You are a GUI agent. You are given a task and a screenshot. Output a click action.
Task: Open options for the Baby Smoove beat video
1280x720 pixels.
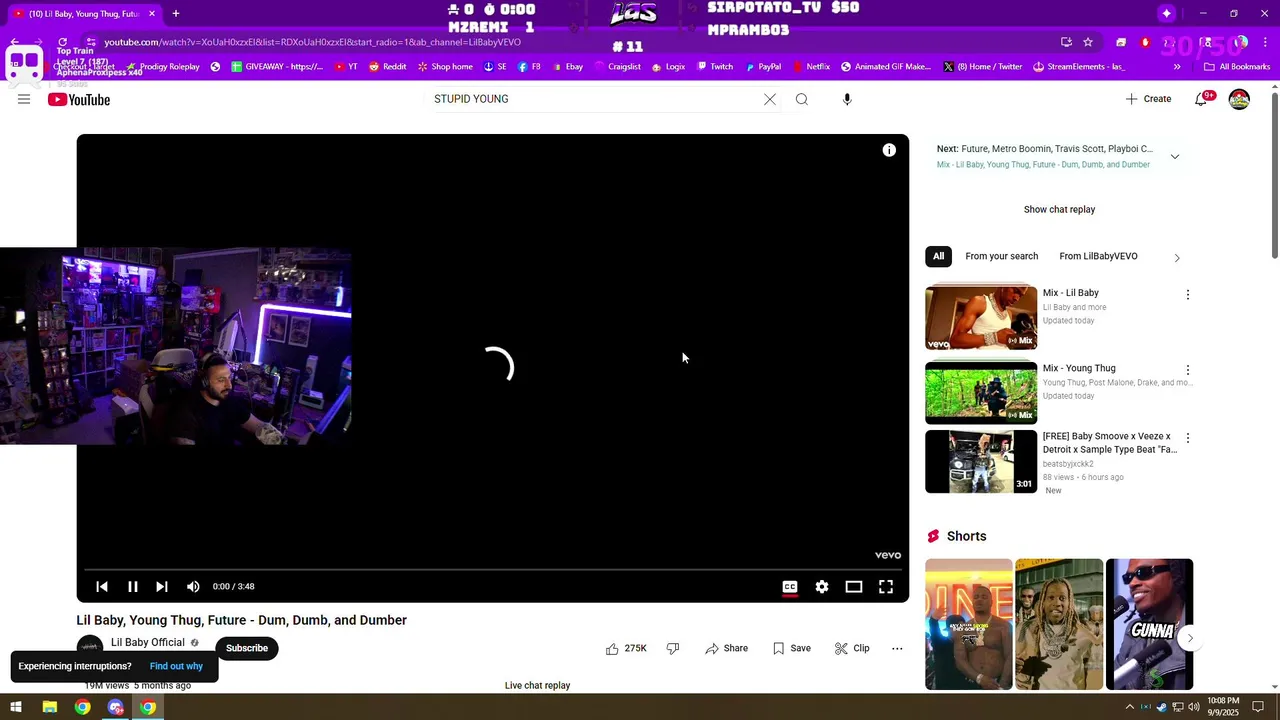[x=1188, y=438]
